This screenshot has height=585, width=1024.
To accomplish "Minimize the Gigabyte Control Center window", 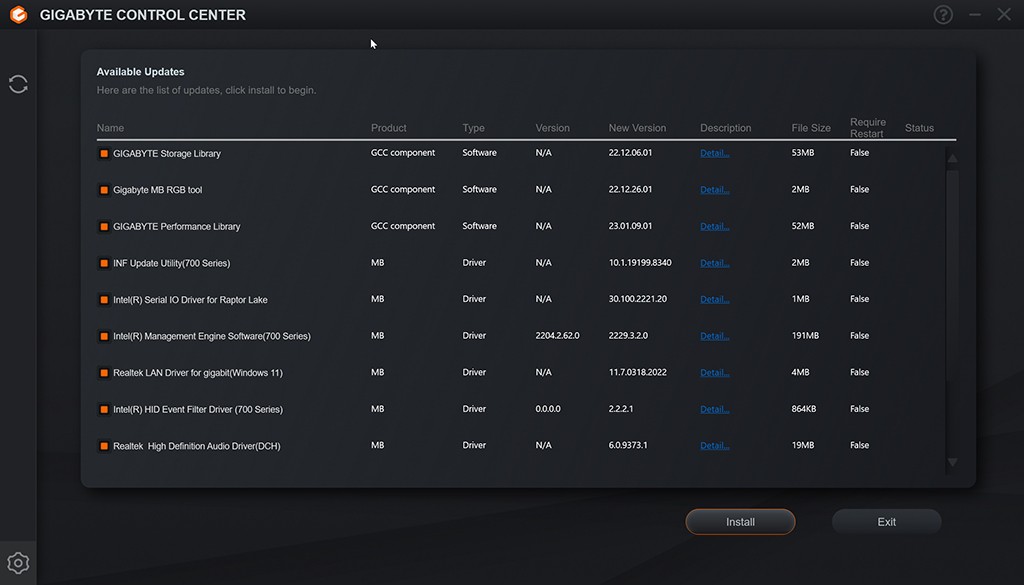I will tap(976, 15).
